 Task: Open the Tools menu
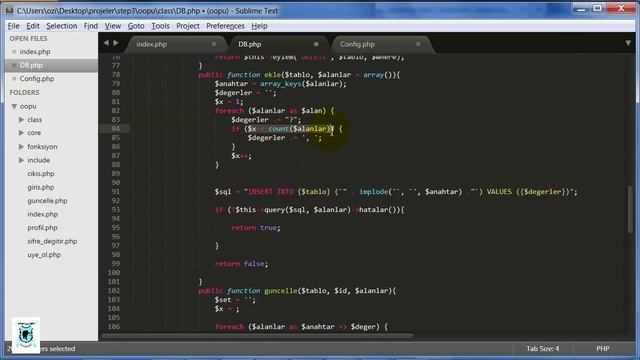[x=160, y=26]
